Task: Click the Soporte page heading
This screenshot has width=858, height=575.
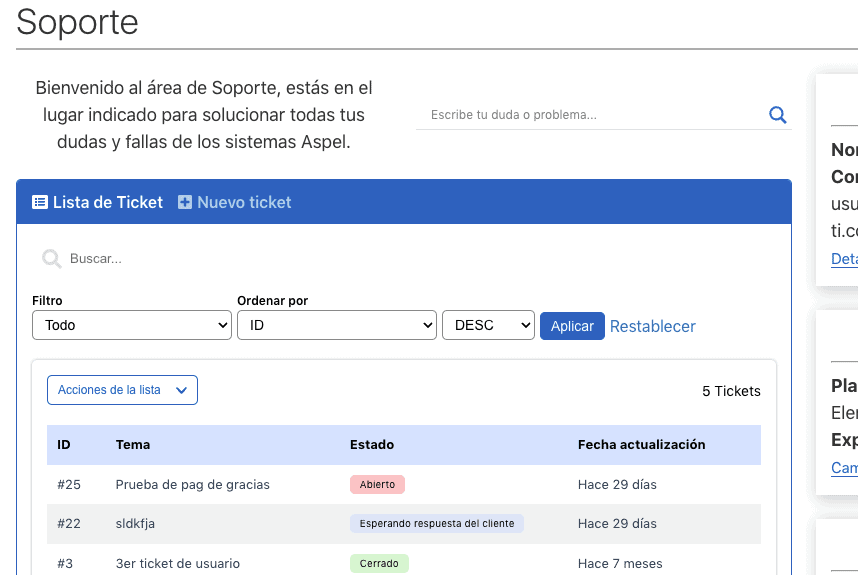Action: tap(77, 22)
